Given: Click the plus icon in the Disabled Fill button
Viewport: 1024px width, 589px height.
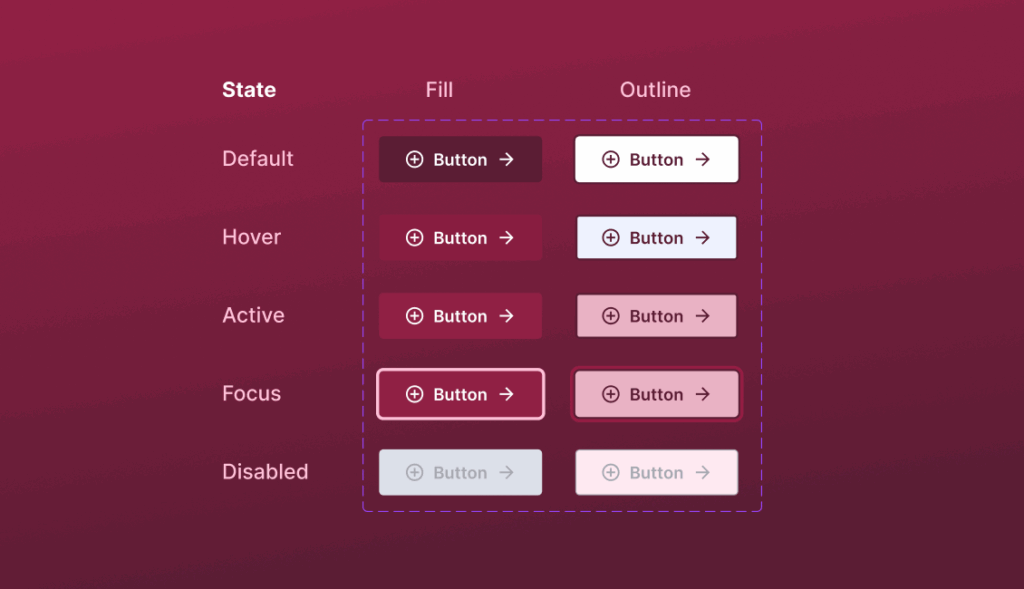Looking at the screenshot, I should (x=415, y=471).
